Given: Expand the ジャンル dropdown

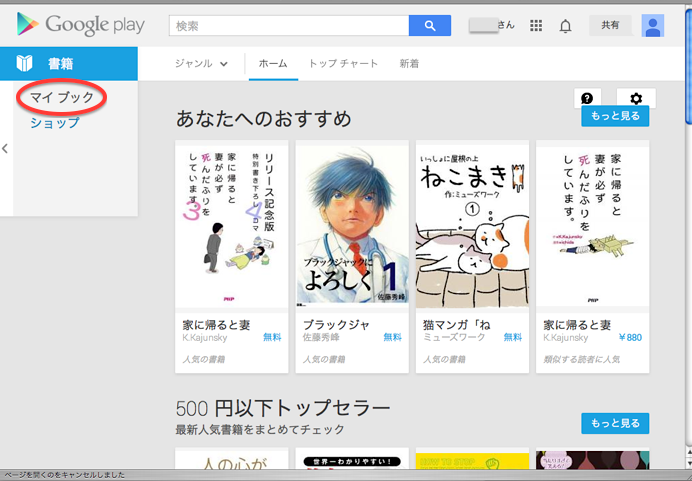Looking at the screenshot, I should pos(201,64).
